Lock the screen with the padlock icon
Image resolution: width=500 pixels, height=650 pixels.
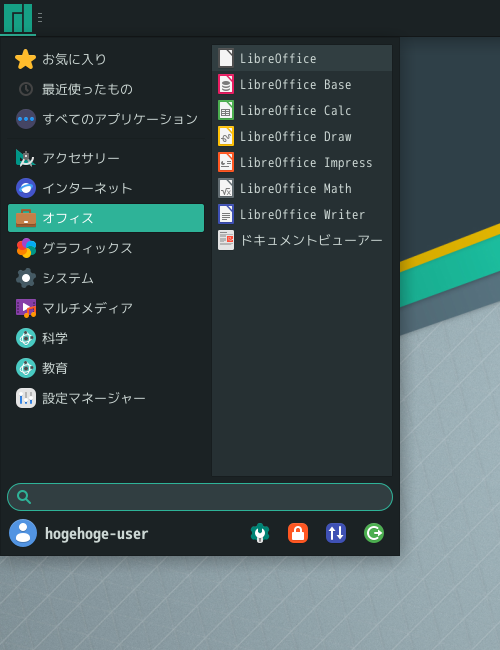[298, 533]
